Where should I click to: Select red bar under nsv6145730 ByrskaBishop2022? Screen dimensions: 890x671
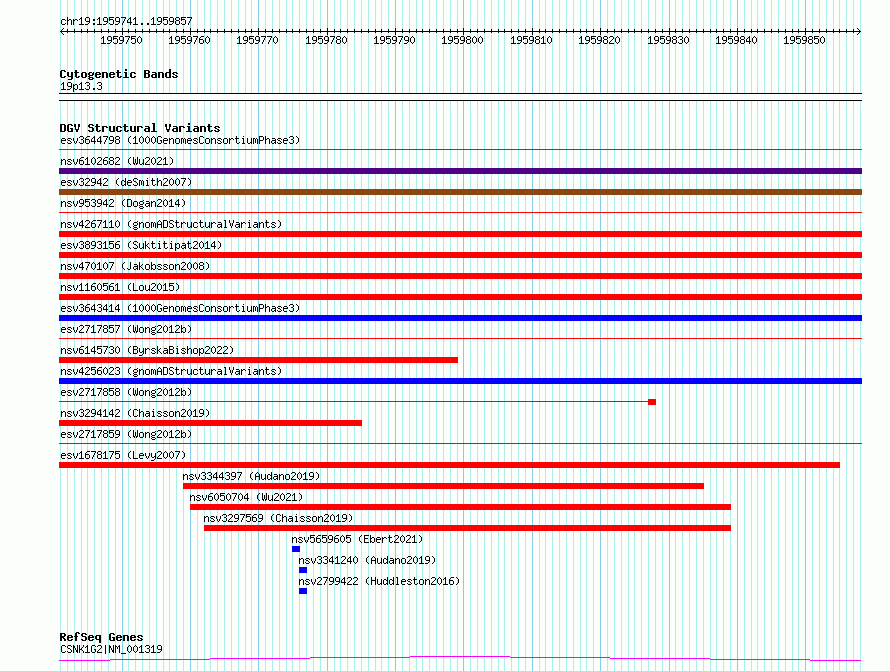(x=258, y=360)
